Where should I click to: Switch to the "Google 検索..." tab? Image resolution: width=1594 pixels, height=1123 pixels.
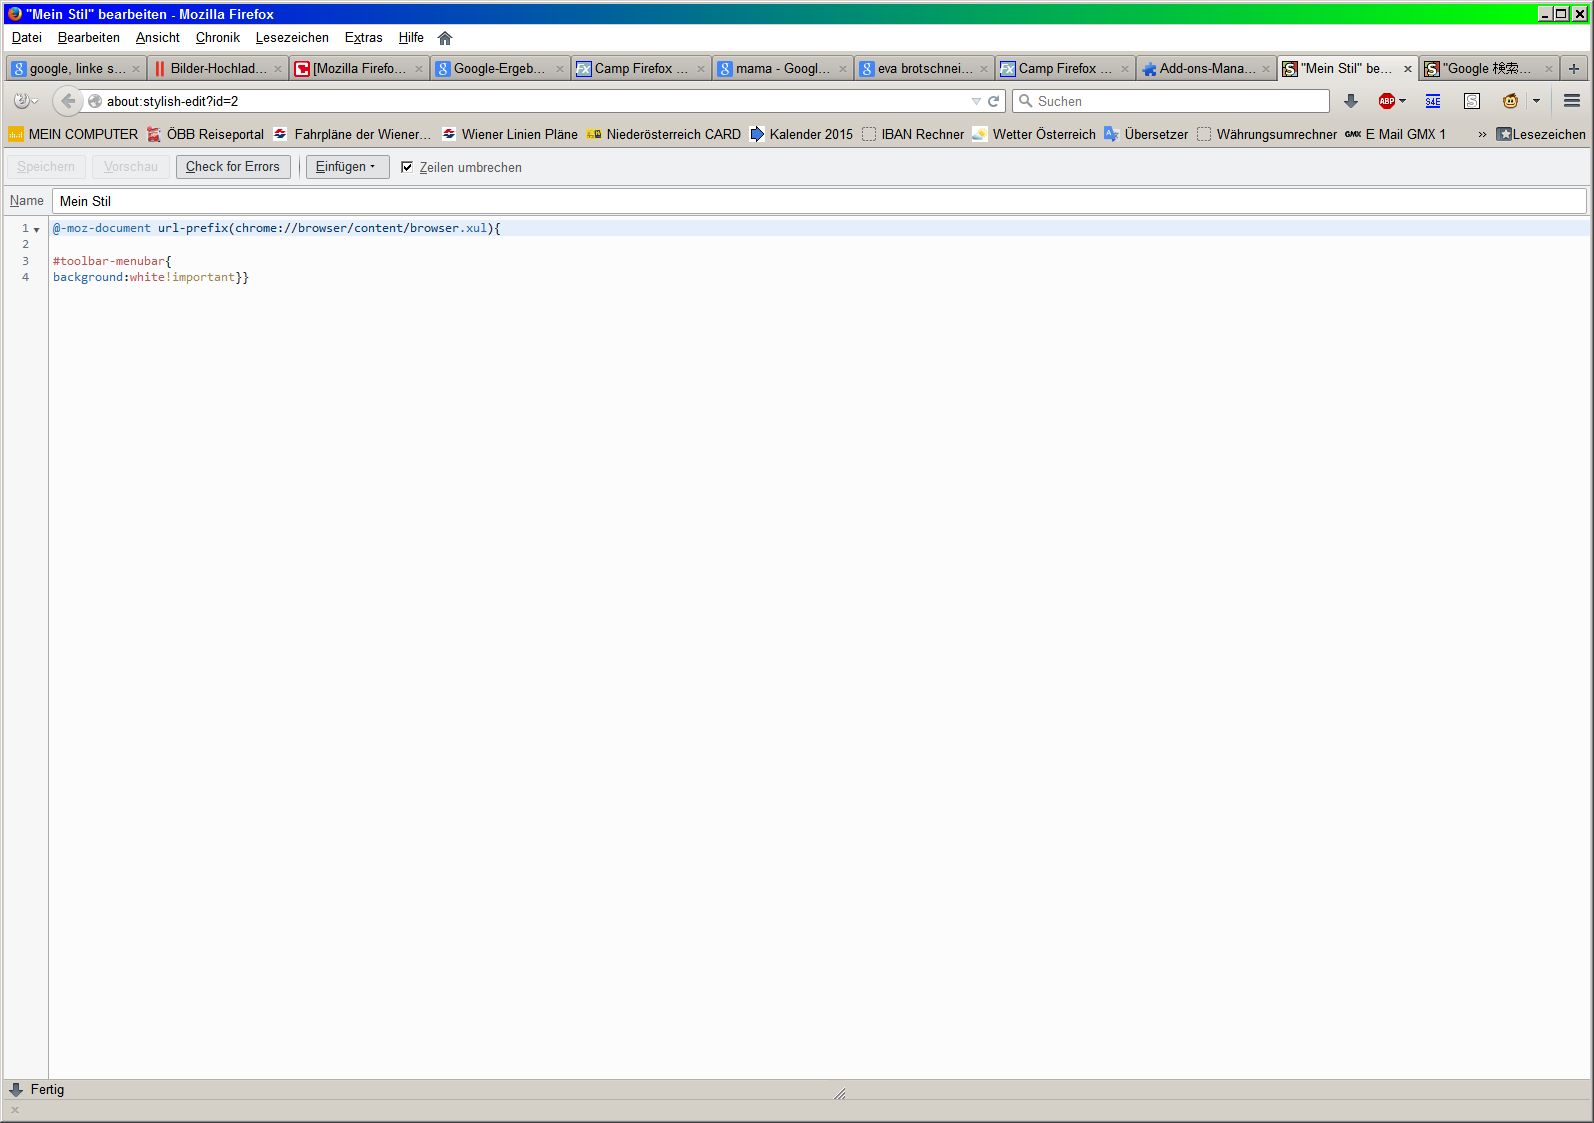1488,69
